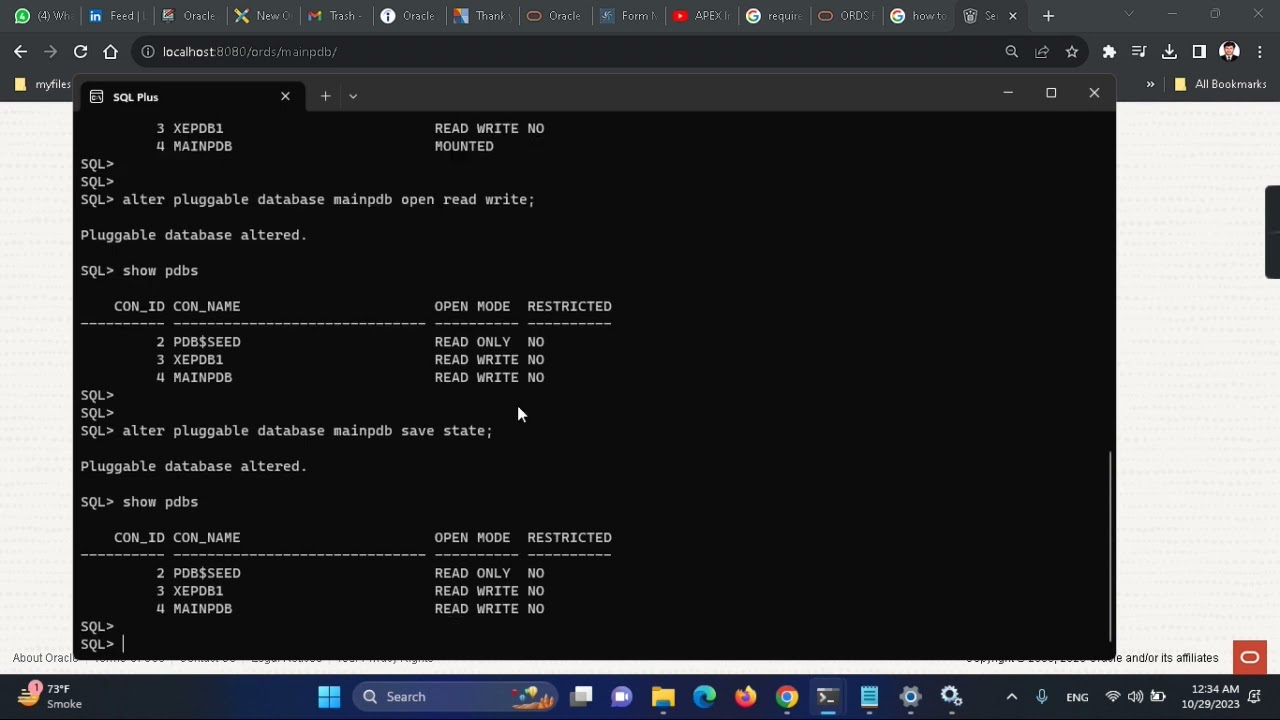
Task: Open the Windows Start menu
Action: click(329, 697)
